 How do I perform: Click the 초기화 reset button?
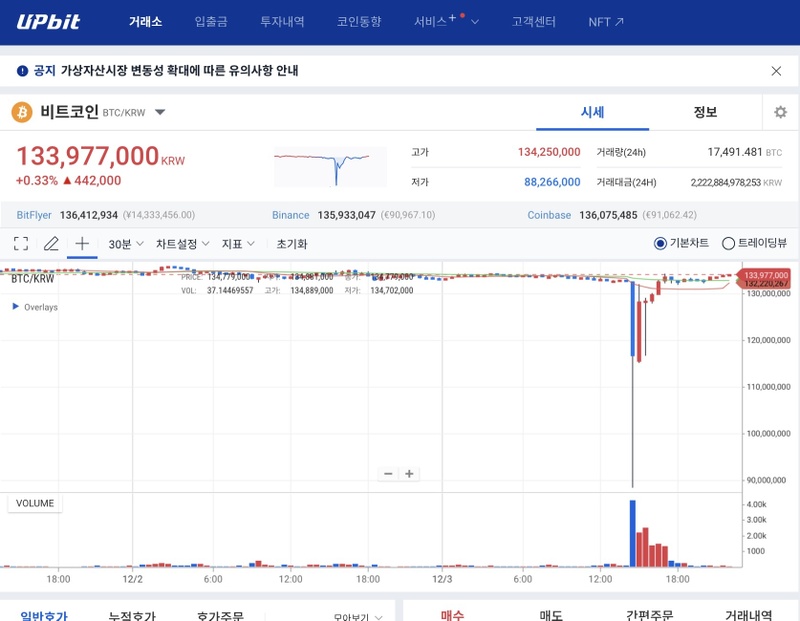point(292,244)
